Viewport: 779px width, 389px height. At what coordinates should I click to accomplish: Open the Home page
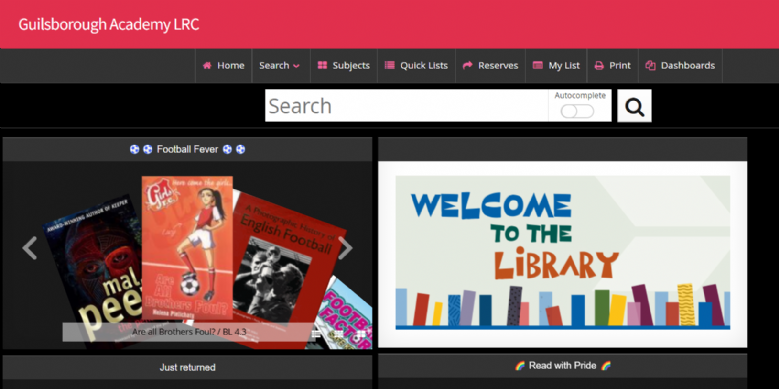coord(224,66)
